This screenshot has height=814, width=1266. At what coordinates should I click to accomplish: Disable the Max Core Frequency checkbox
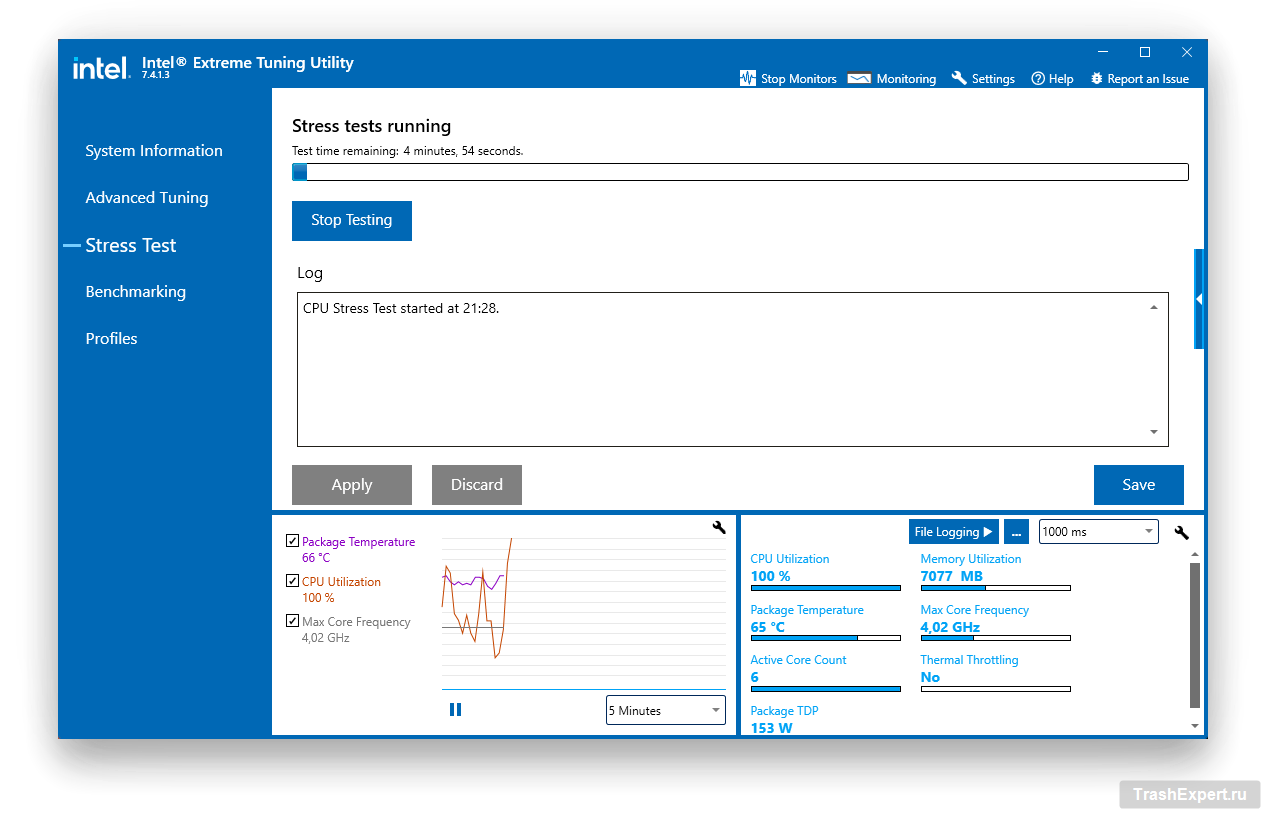pos(292,621)
